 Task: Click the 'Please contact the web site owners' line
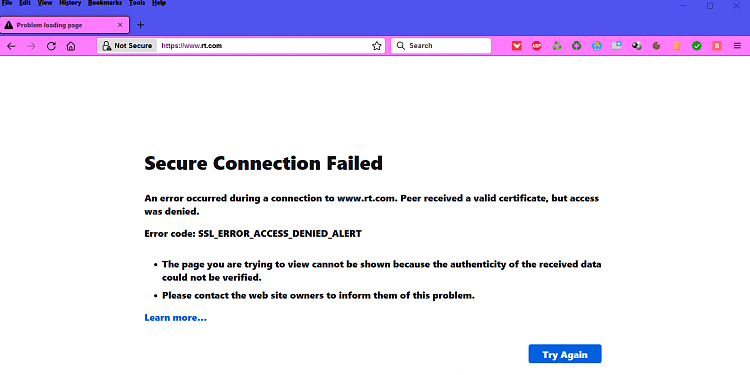tap(319, 296)
